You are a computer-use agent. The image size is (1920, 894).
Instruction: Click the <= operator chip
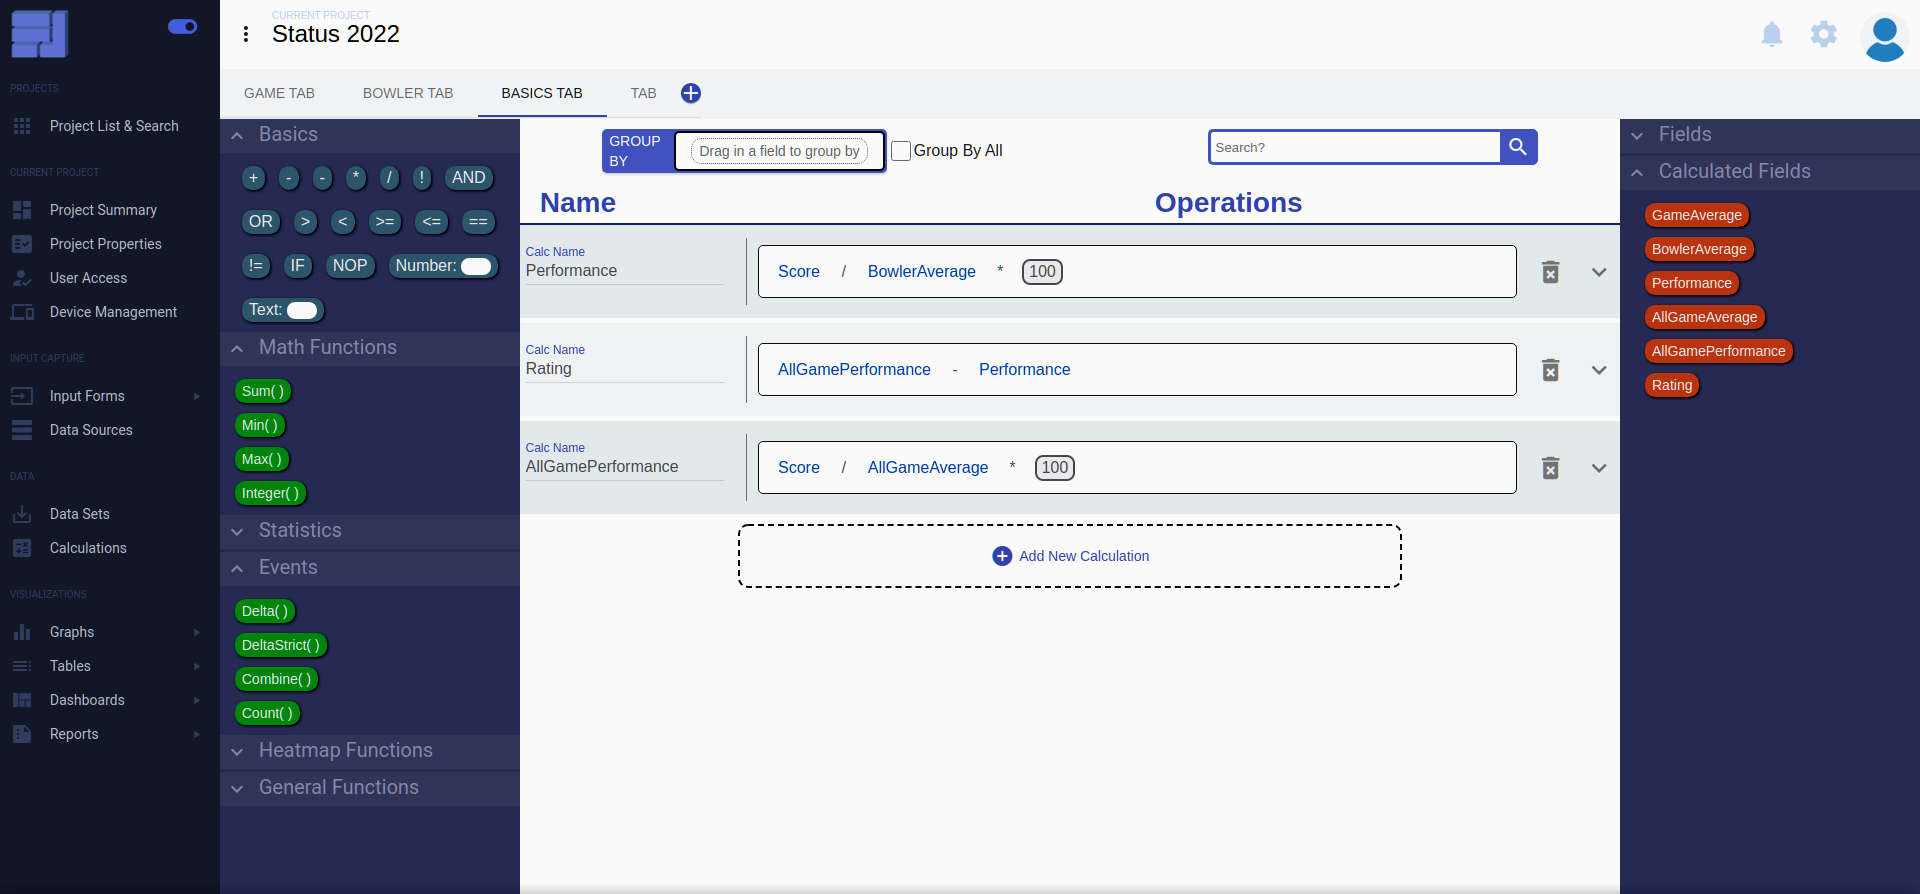coord(432,222)
